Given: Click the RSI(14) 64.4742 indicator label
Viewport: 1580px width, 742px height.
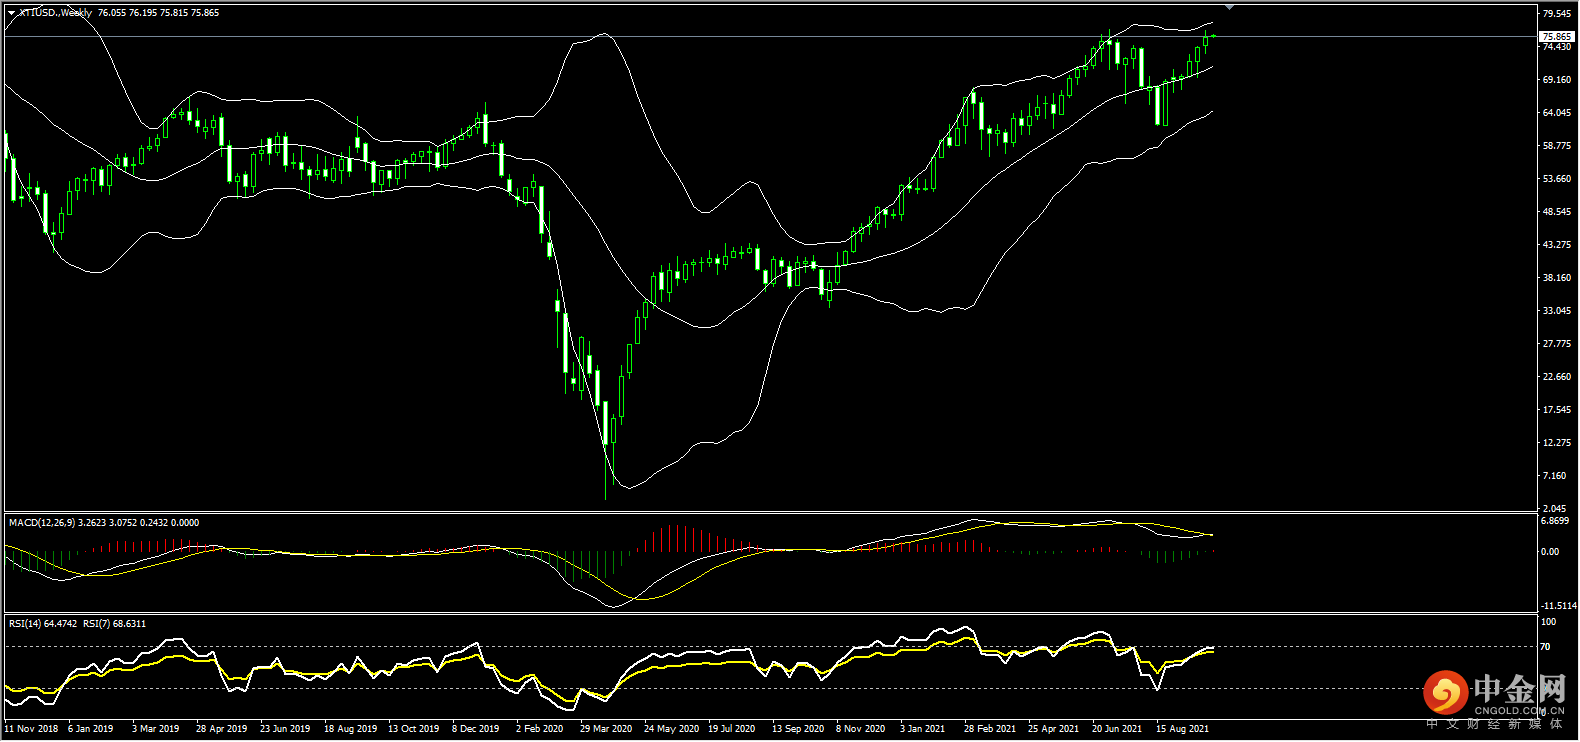Looking at the screenshot, I should 43,623.
